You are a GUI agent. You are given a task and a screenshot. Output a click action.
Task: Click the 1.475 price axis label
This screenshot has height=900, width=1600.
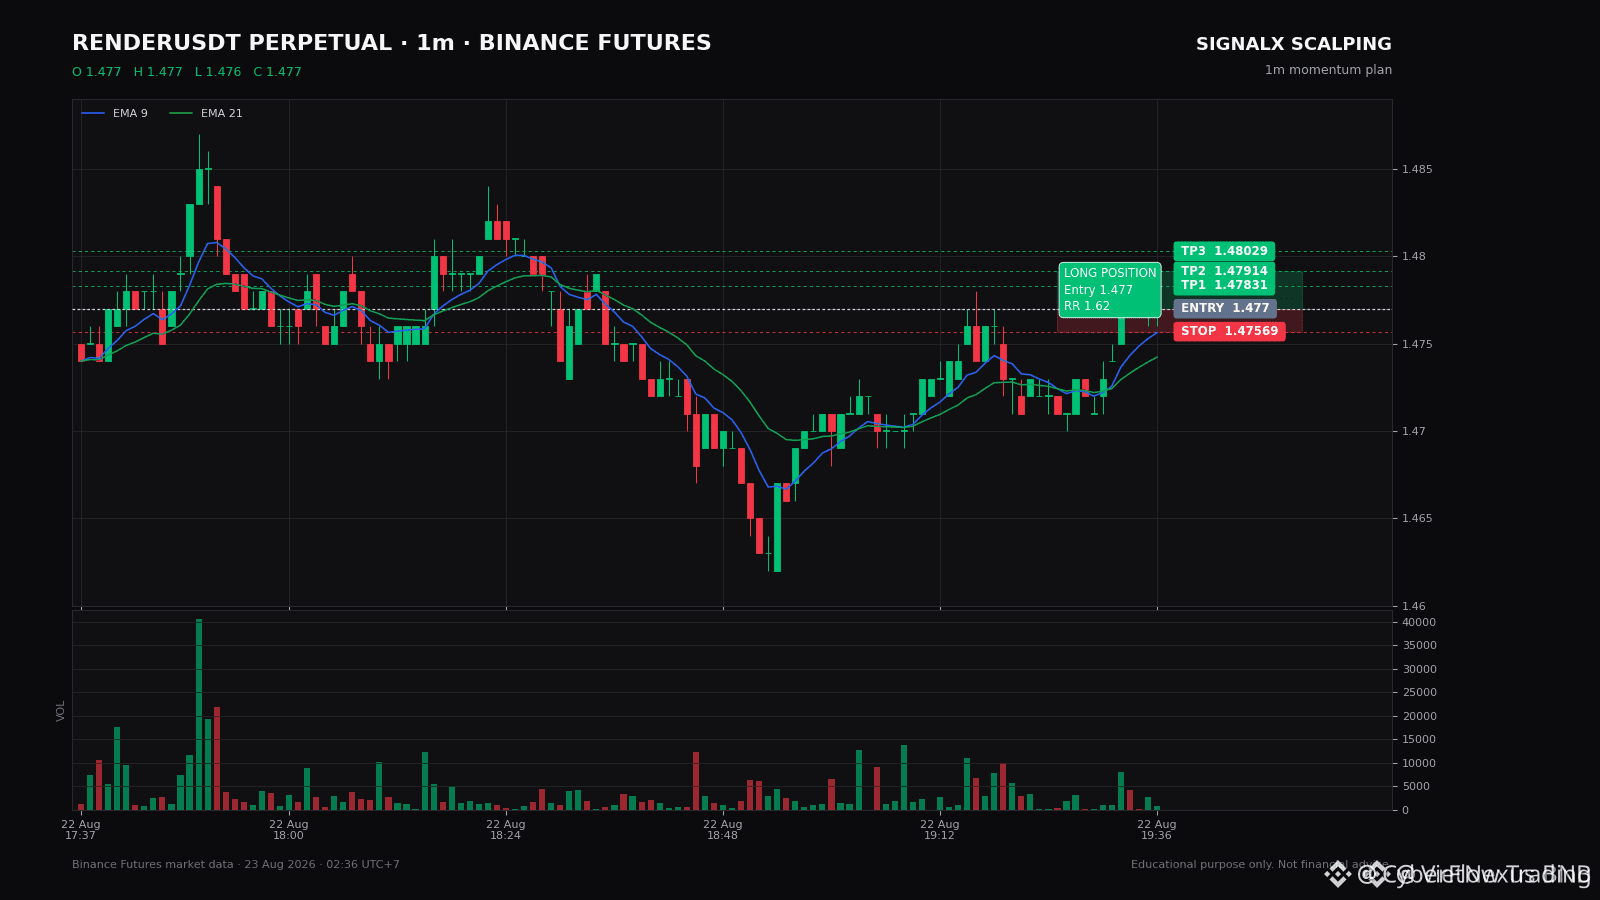1417,345
